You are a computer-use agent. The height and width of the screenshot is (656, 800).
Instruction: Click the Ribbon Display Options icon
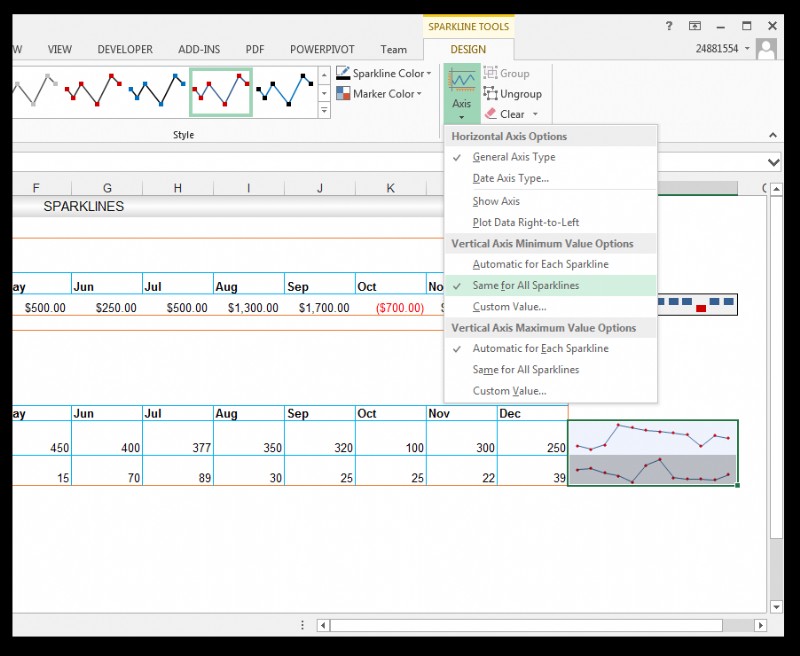tap(694, 26)
